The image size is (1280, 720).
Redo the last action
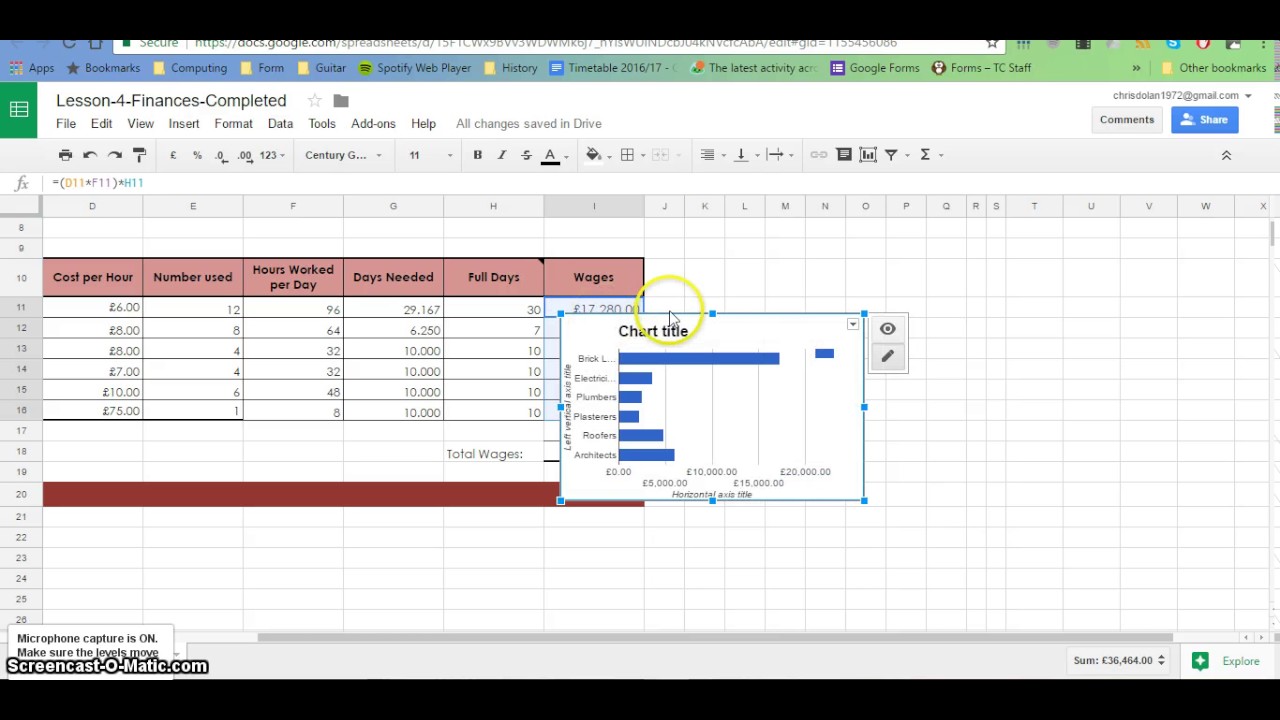[115, 155]
